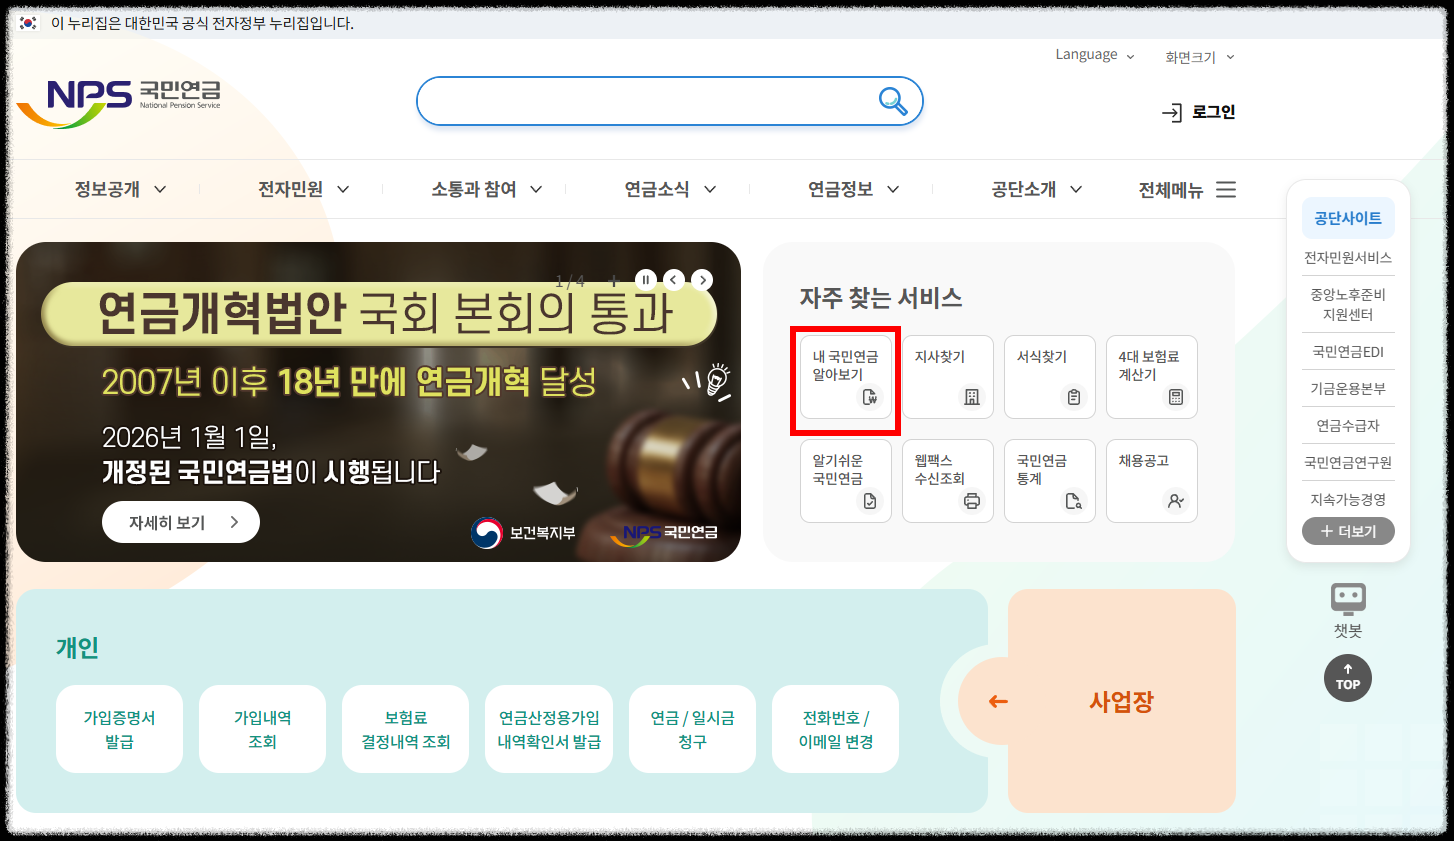The image size is (1454, 841).
Task: Select the 공단사이트 tab
Action: (x=1348, y=218)
